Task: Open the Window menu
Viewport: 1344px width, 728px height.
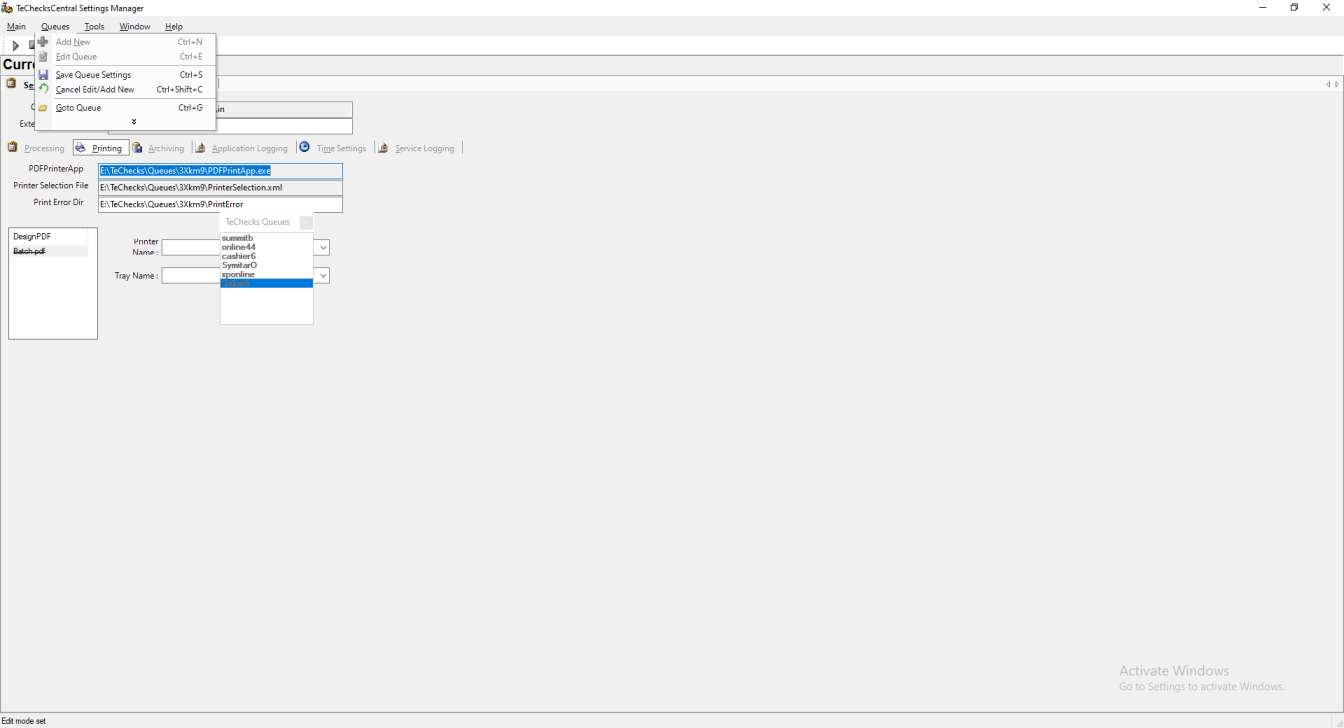Action: tap(135, 27)
